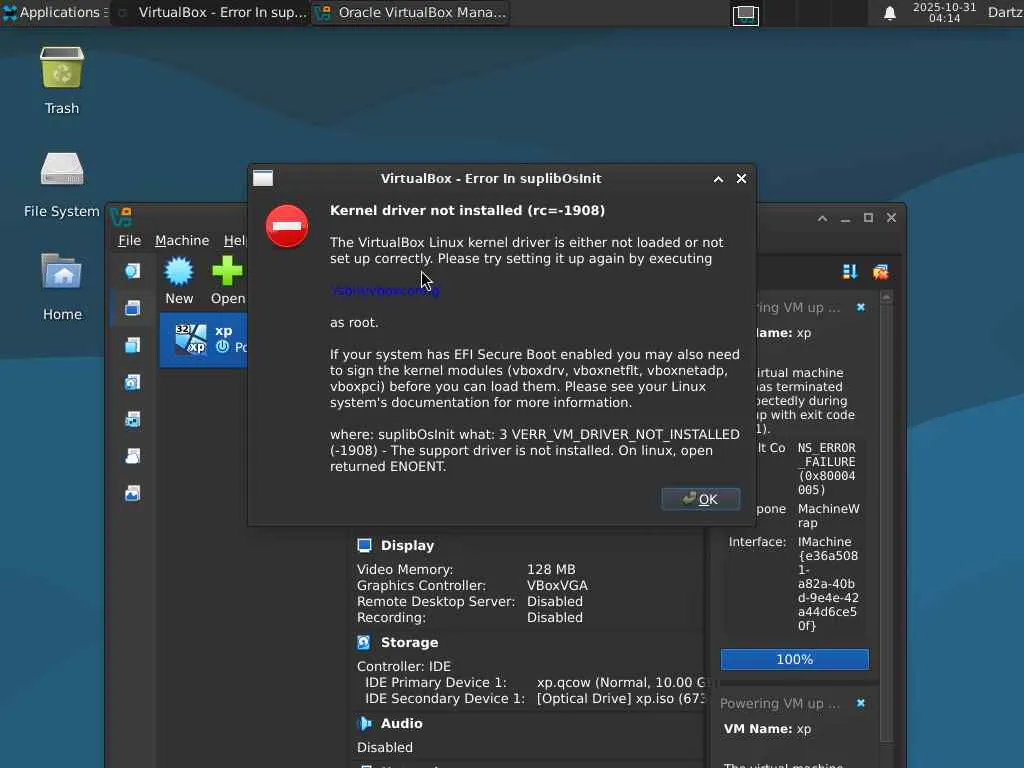Click the Display section monitor icon

pos(364,545)
